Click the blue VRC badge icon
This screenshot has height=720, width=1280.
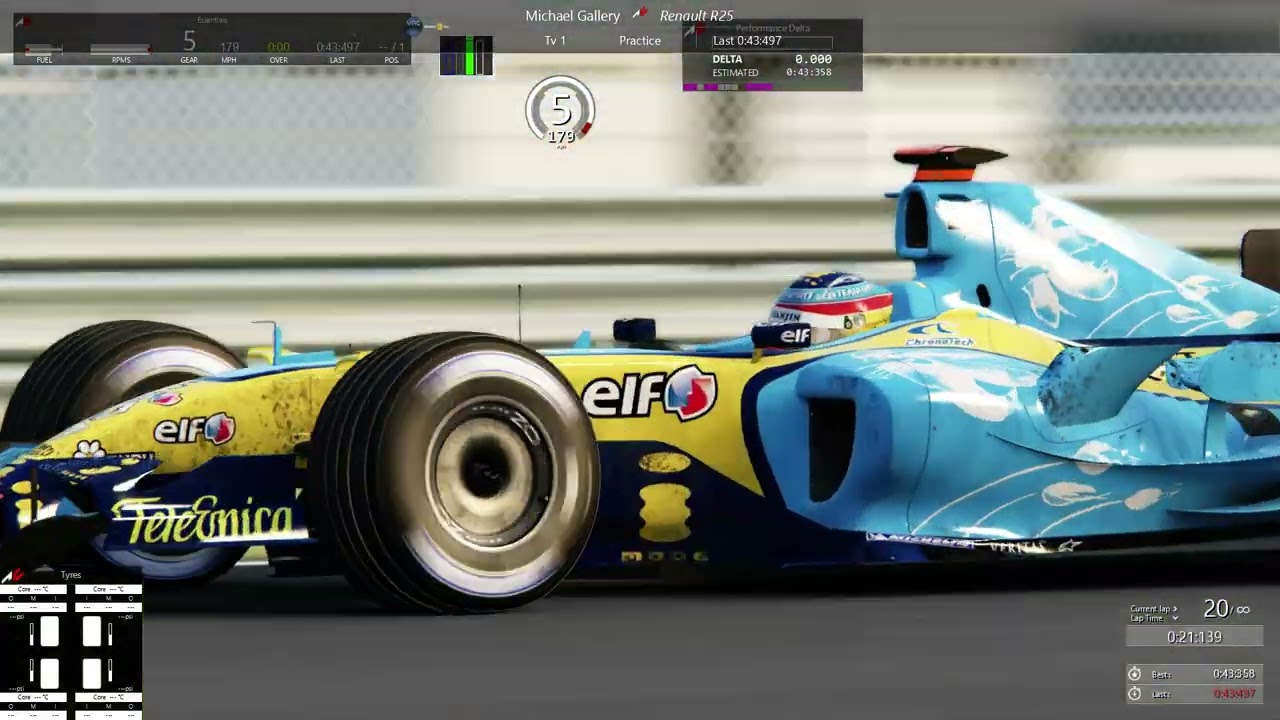413,24
